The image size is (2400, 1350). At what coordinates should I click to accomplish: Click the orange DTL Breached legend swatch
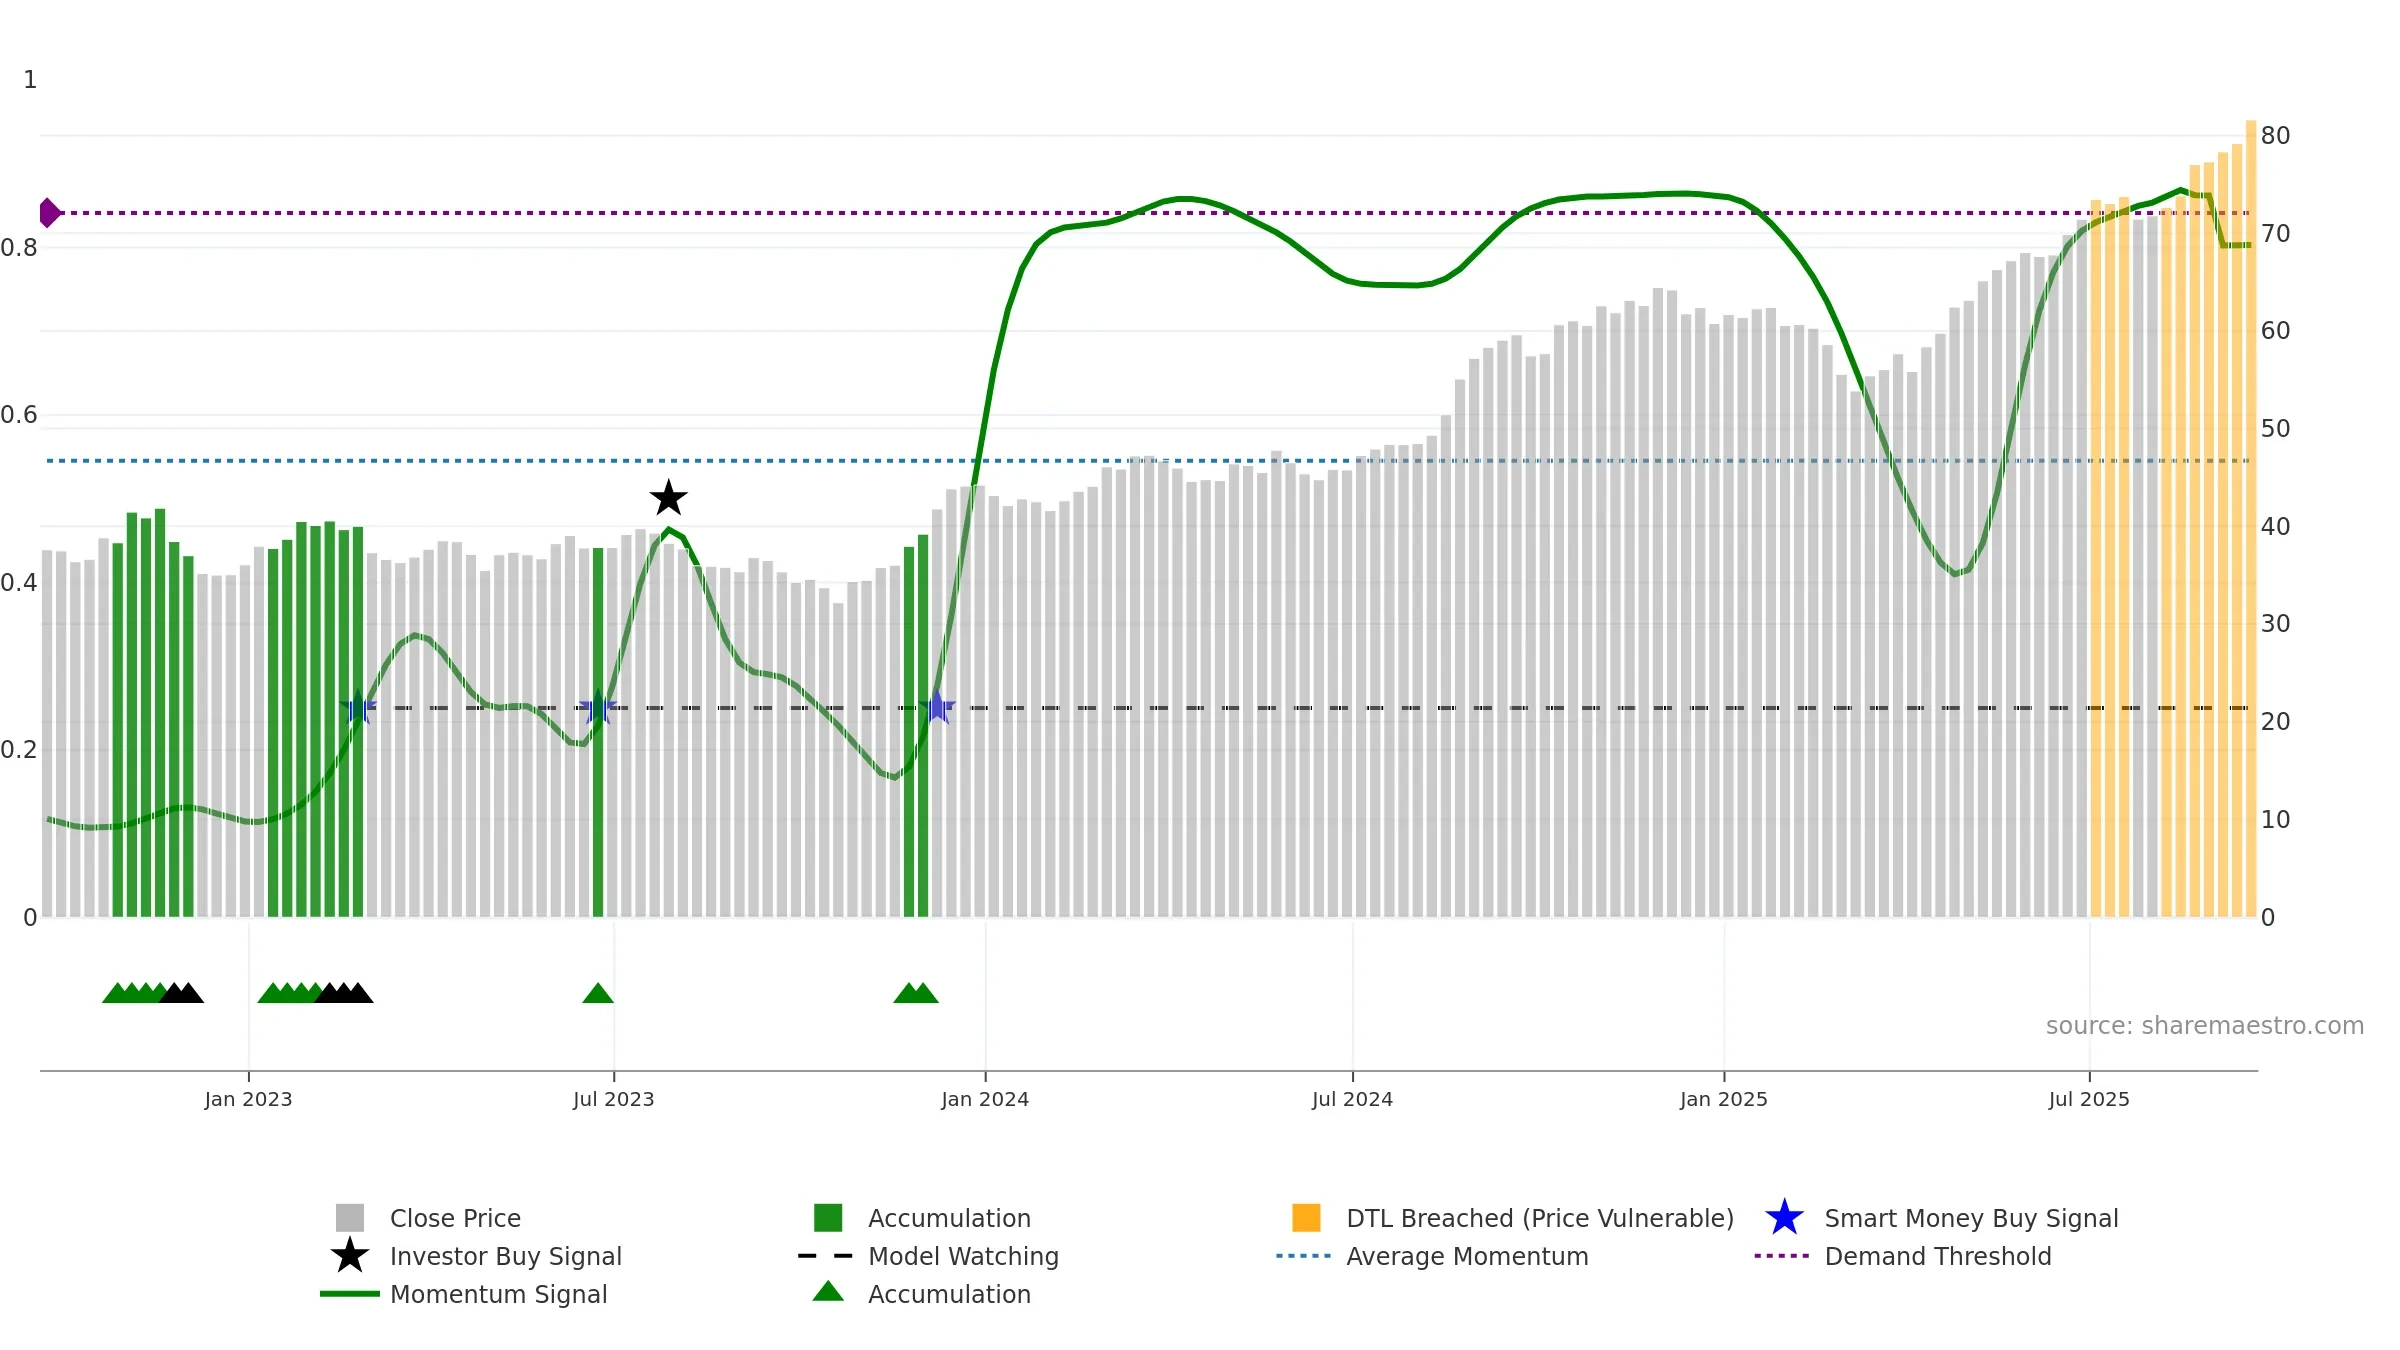coord(1306,1218)
